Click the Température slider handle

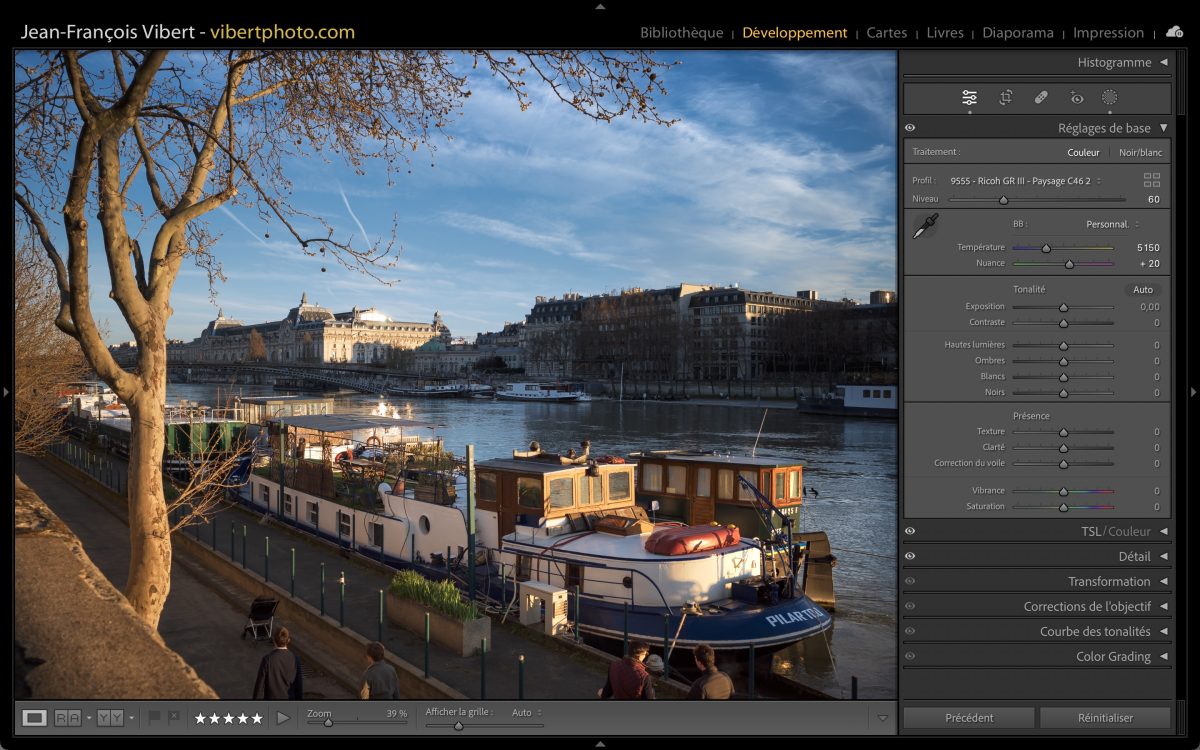click(1046, 248)
